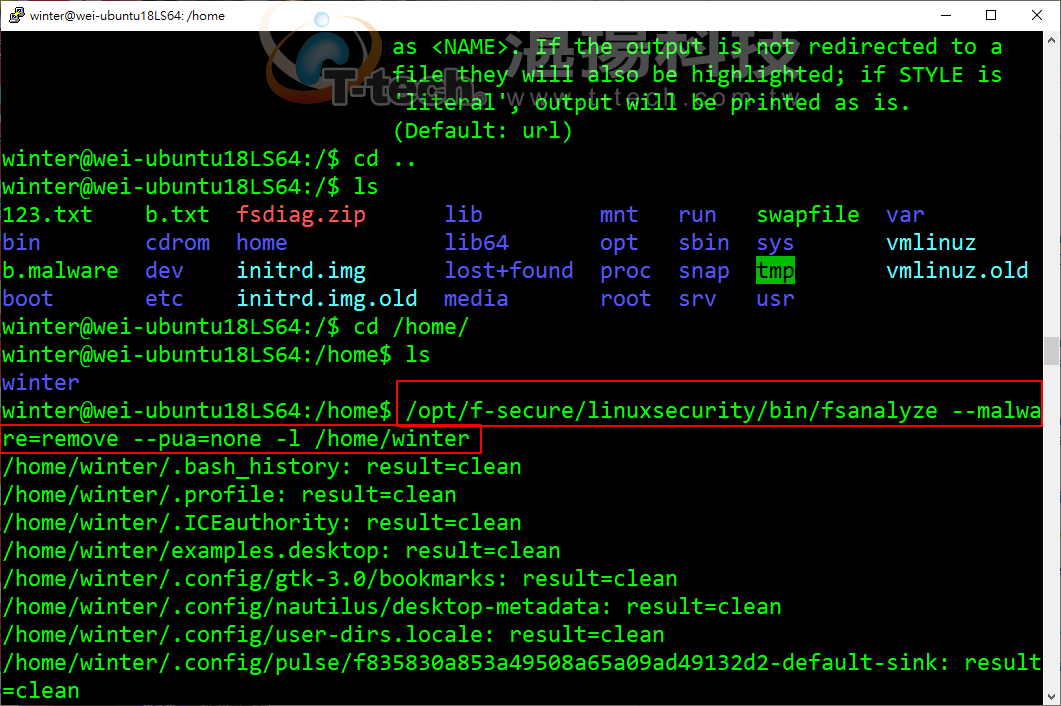Click the 'mnt' directory name
The width and height of the screenshot is (1061, 706).
[619, 215]
